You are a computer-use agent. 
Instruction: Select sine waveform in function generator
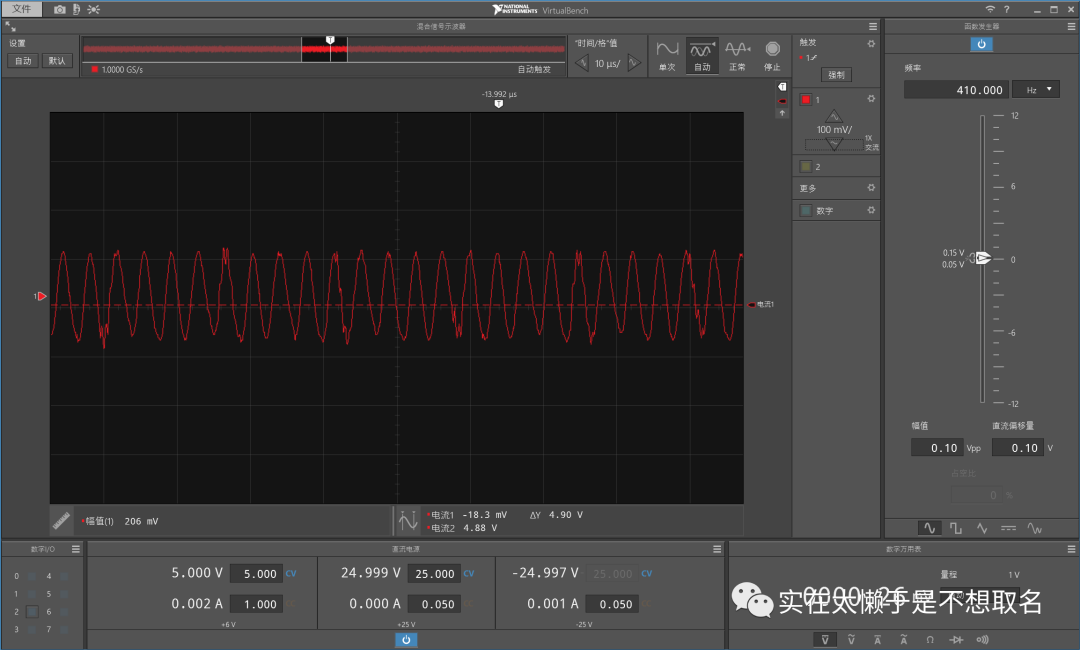click(929, 527)
